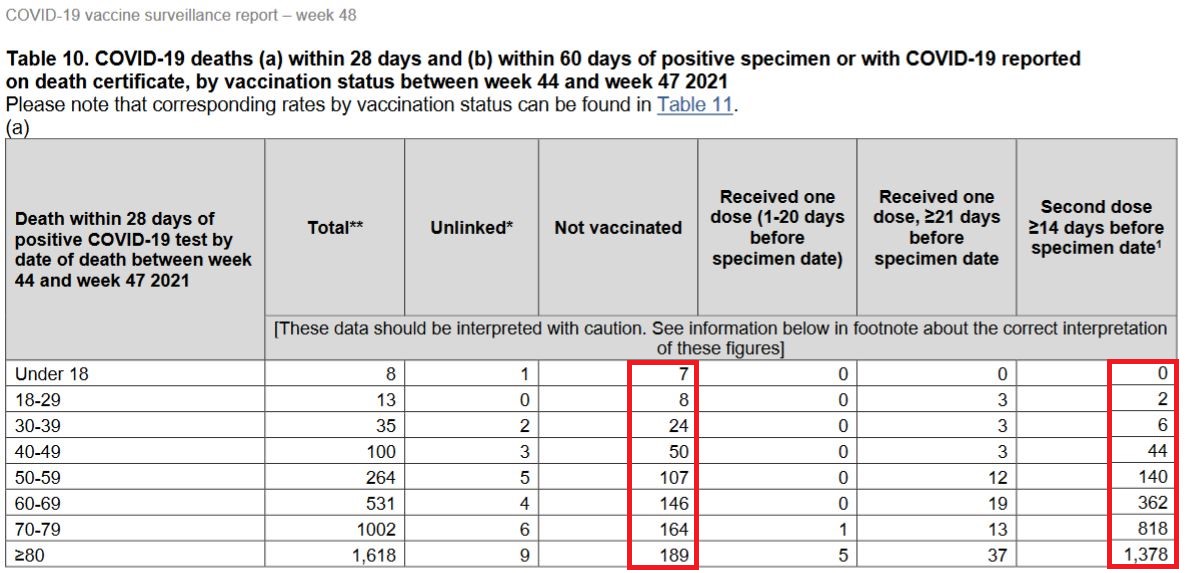The image size is (1186, 573).
Task: Select the Second dose ≥14 days header
Action: [1096, 228]
